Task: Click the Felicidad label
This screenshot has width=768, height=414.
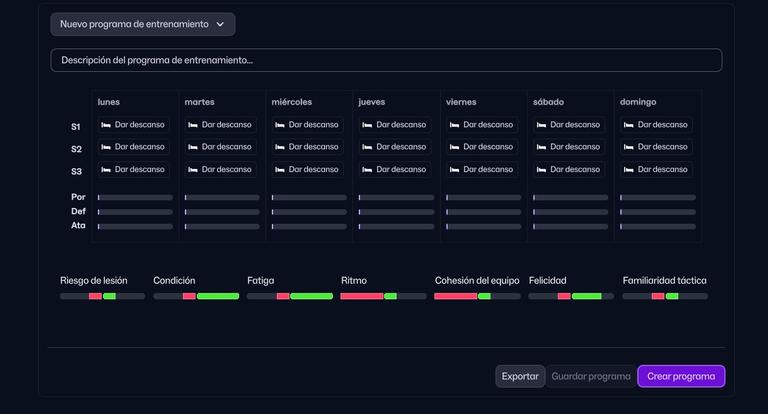Action: pyautogui.click(x=547, y=281)
